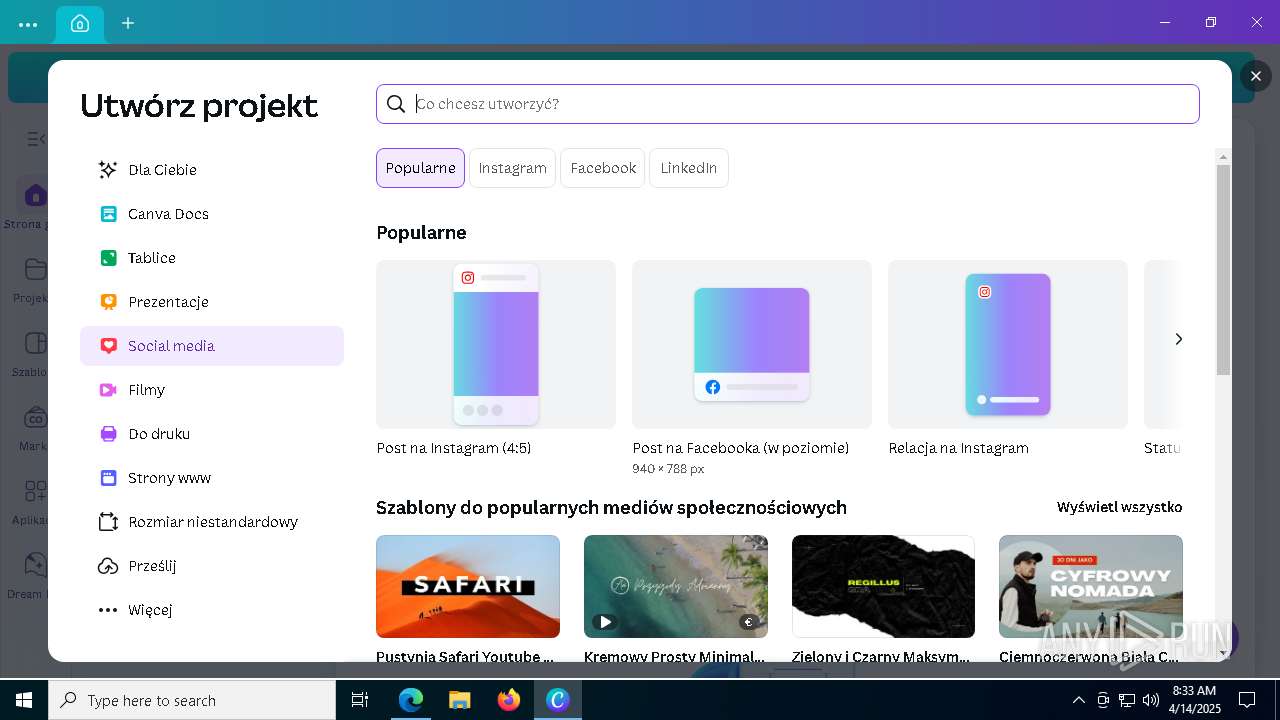Click the Strony www browser icon
Viewport: 1280px width, 720px height.
coord(108,478)
